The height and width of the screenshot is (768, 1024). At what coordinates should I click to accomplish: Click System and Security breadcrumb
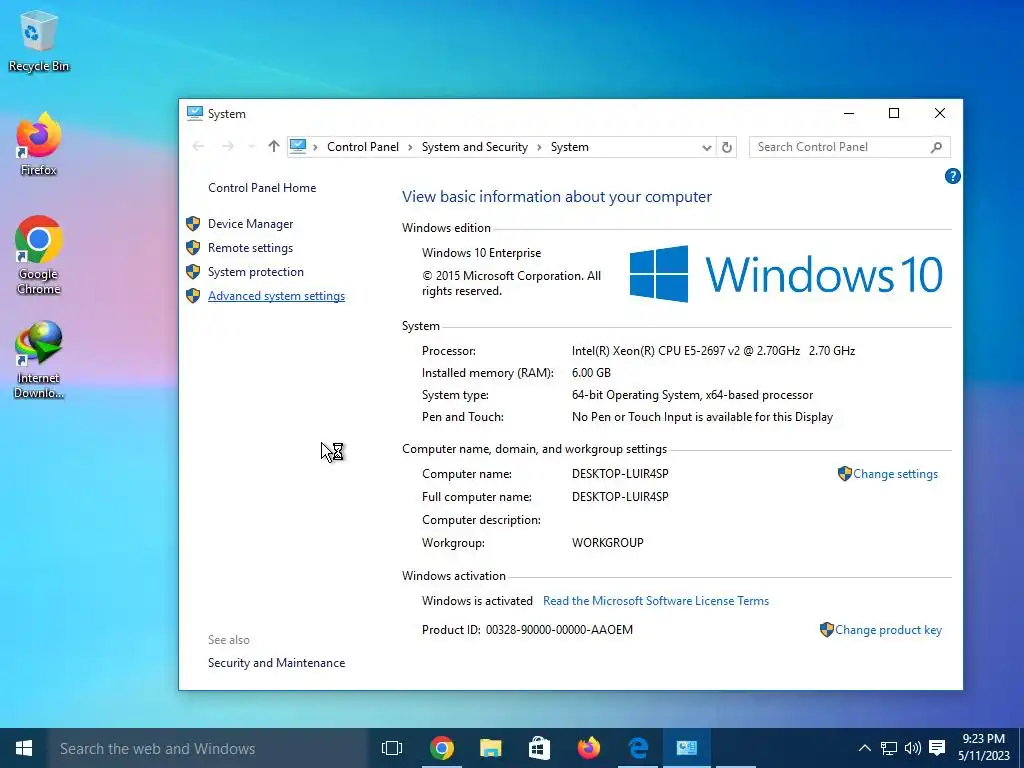(x=475, y=147)
